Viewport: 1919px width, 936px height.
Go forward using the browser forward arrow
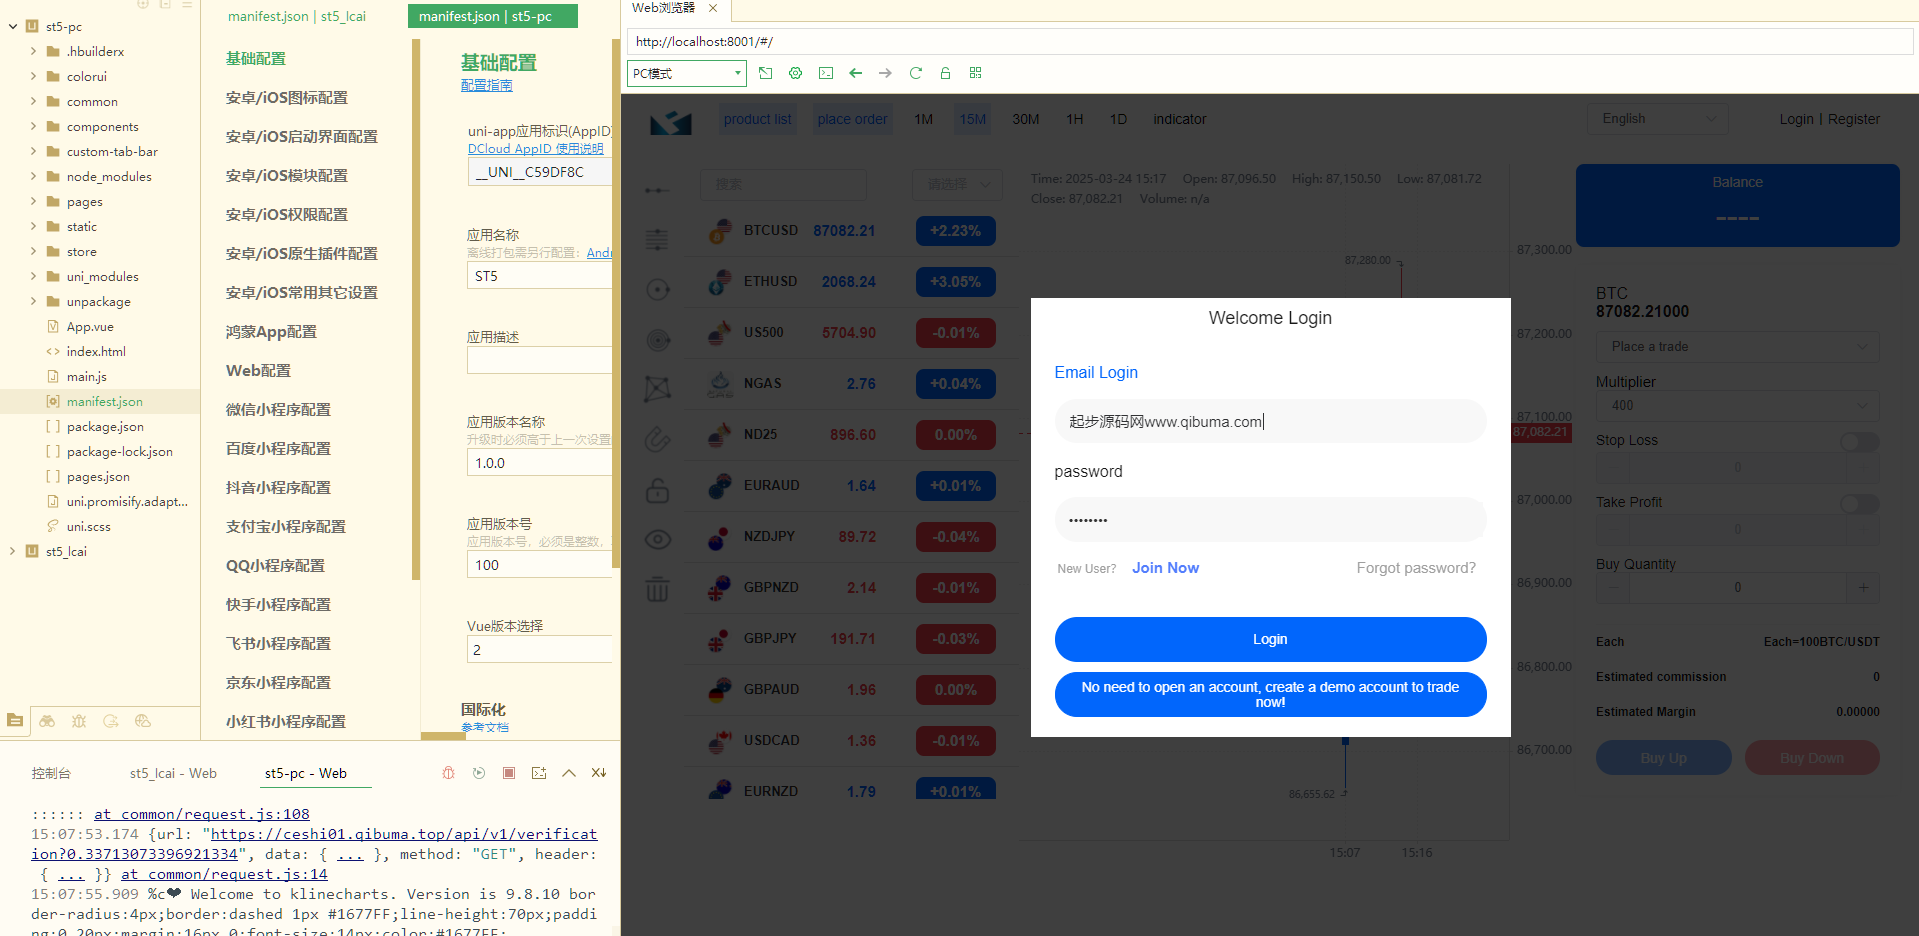pyautogui.click(x=886, y=73)
